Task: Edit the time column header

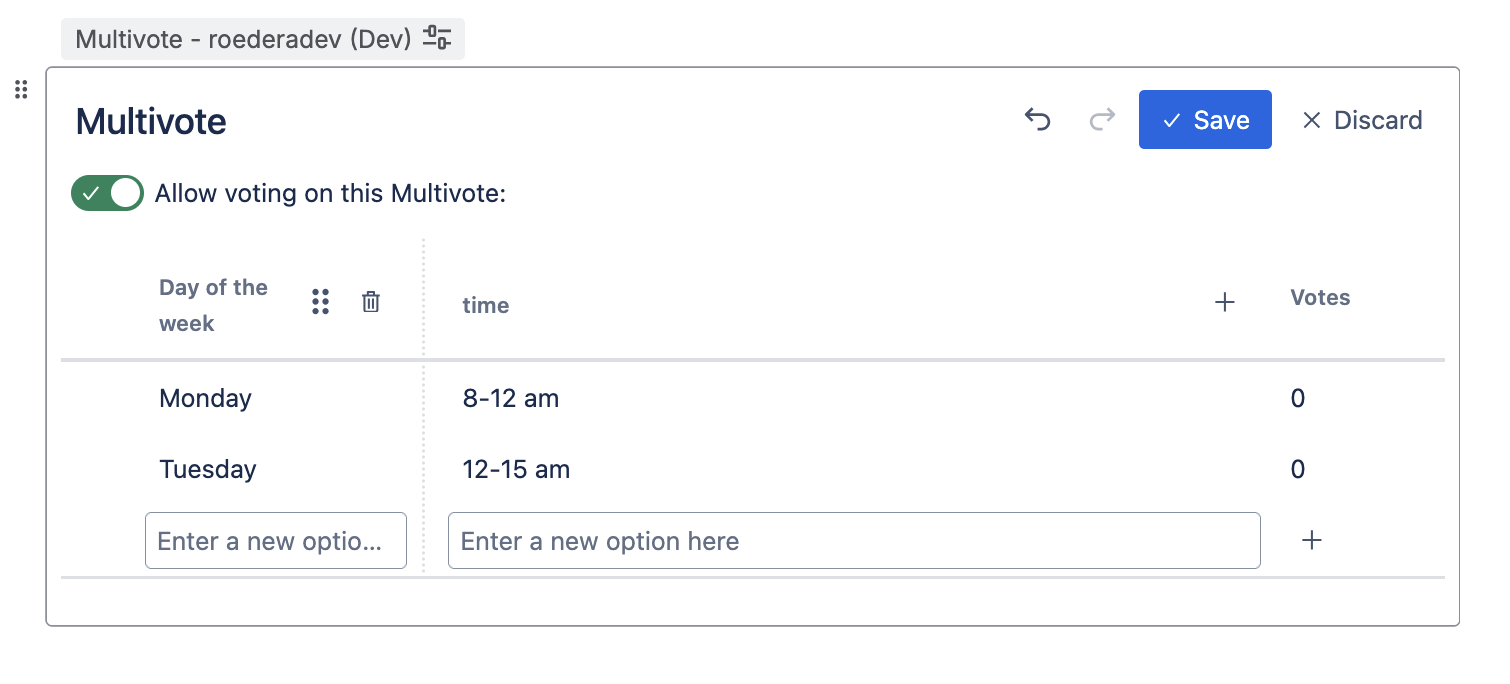Action: pos(486,306)
